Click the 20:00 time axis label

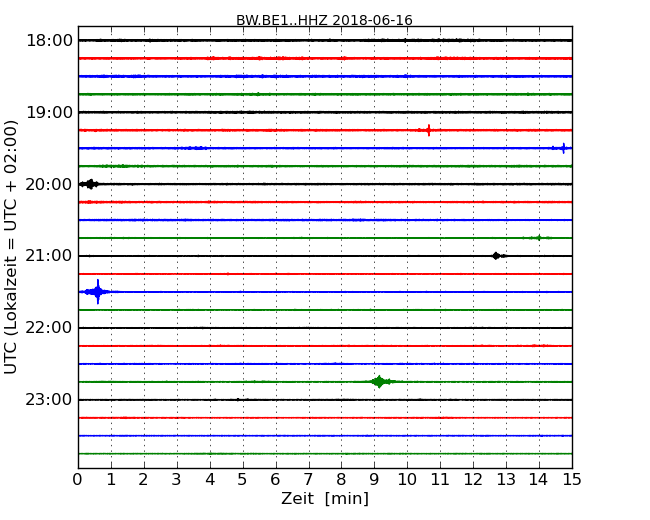click(x=49, y=184)
